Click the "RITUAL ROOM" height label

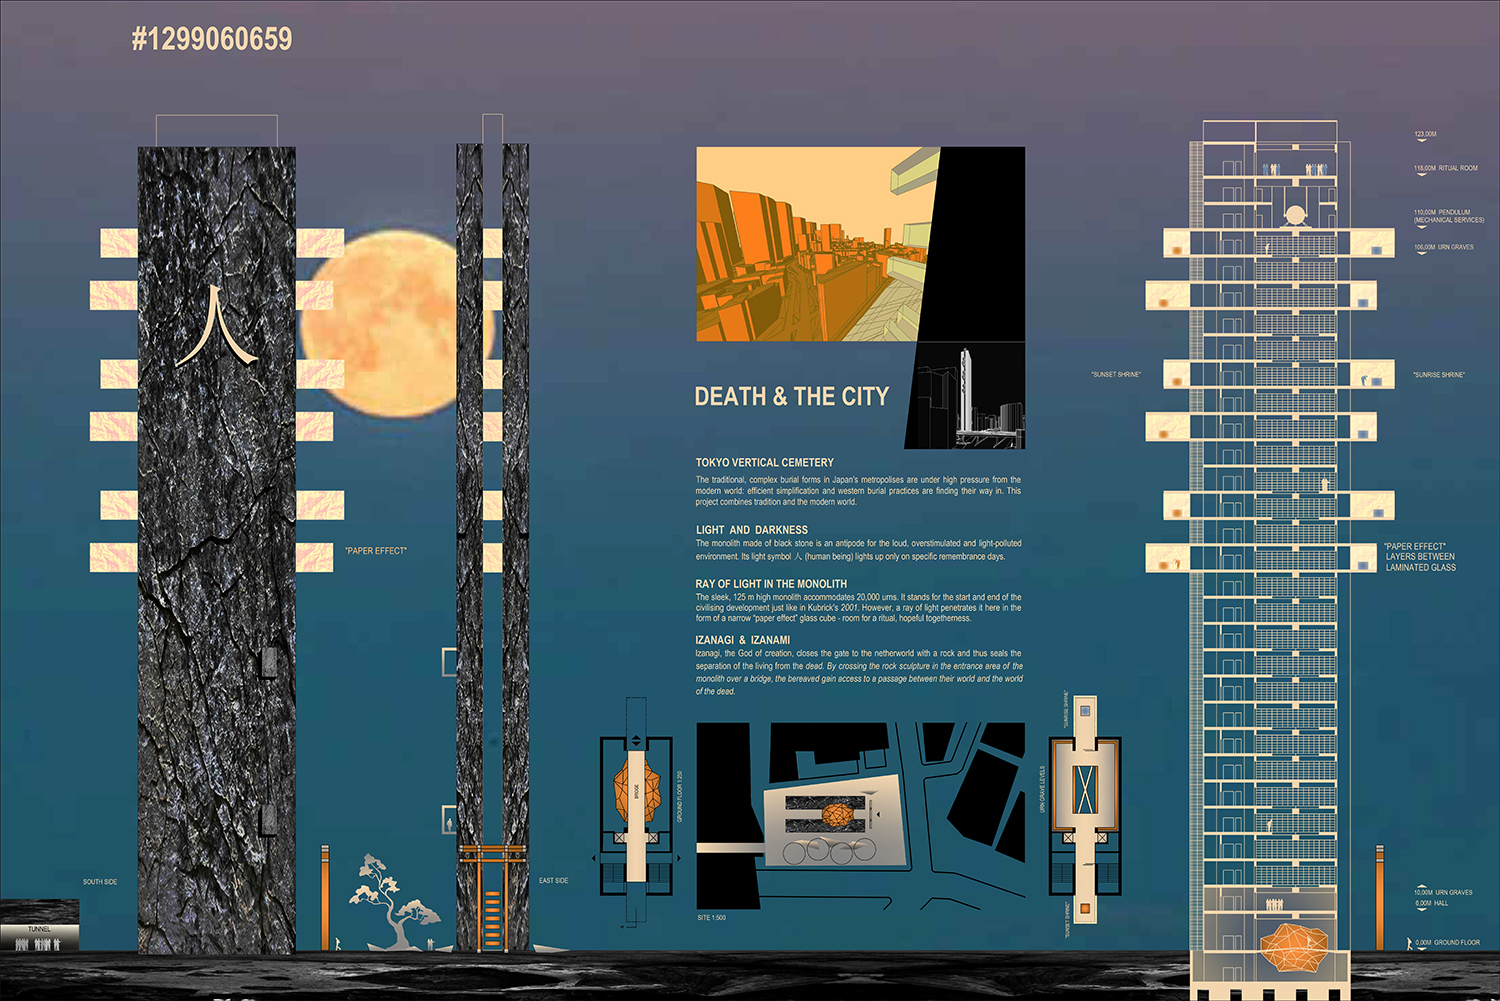point(1457,168)
